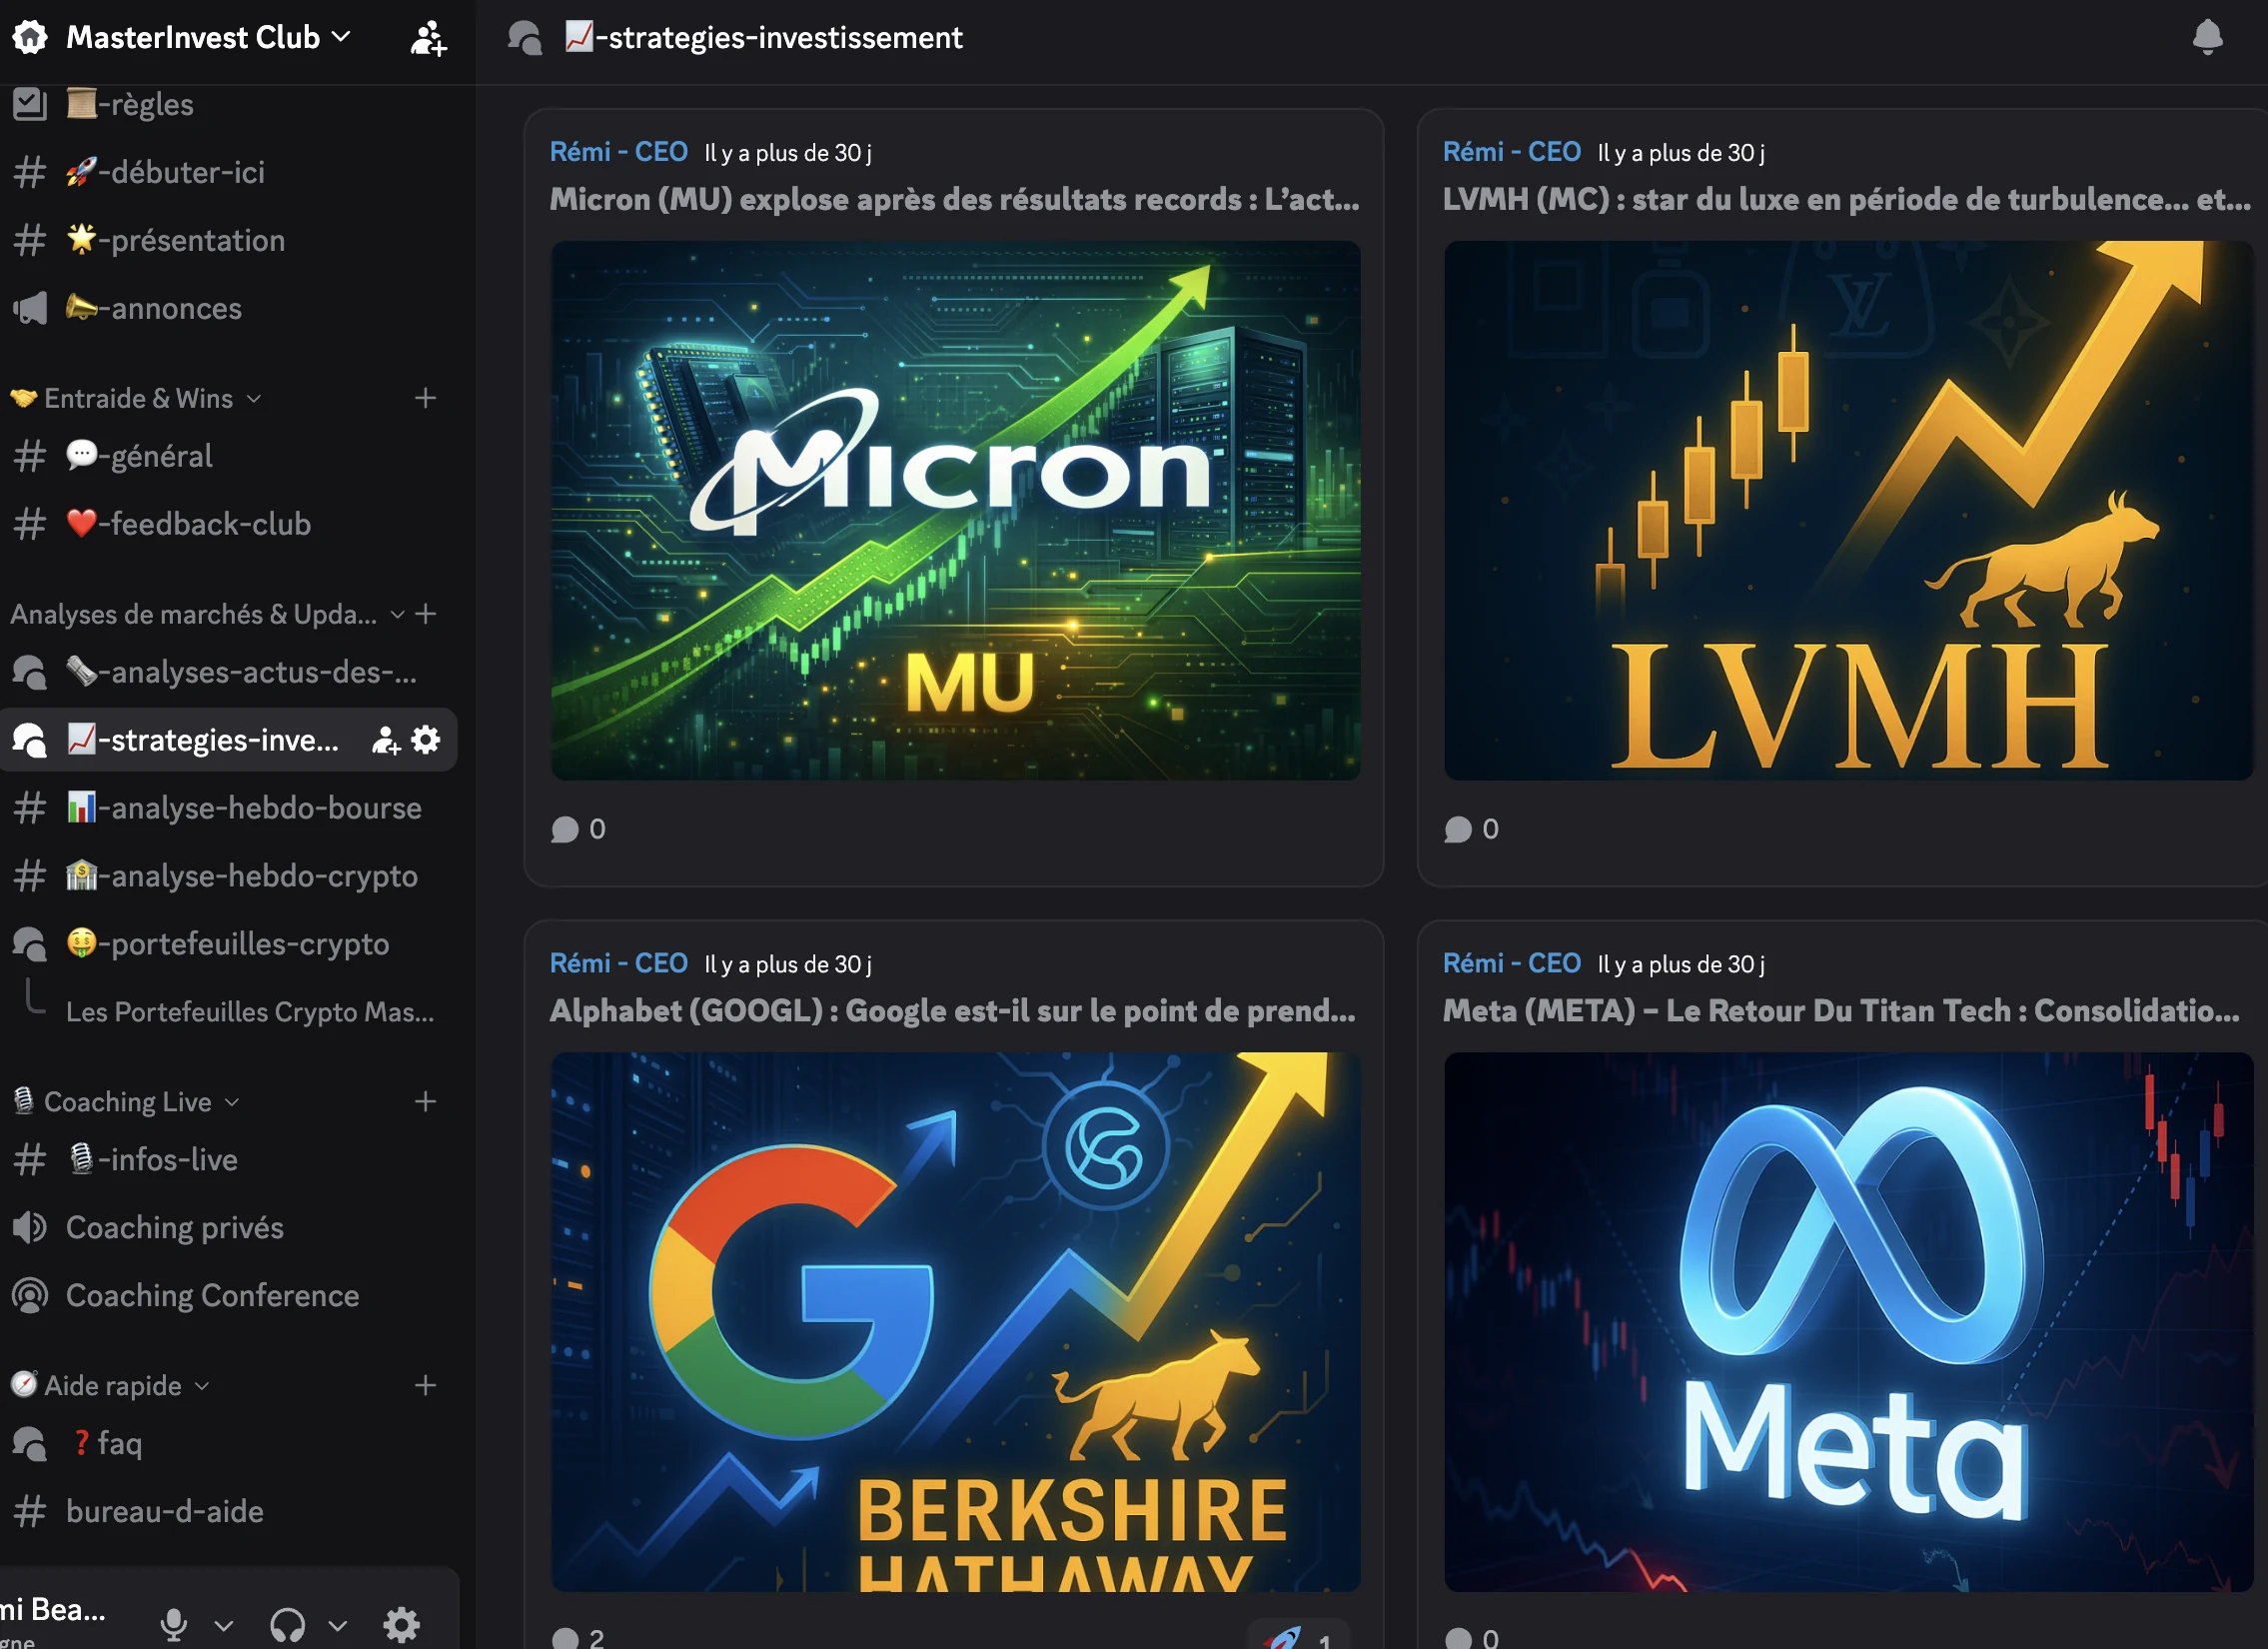
Task: Open audio output options chevron
Action: [338, 1626]
